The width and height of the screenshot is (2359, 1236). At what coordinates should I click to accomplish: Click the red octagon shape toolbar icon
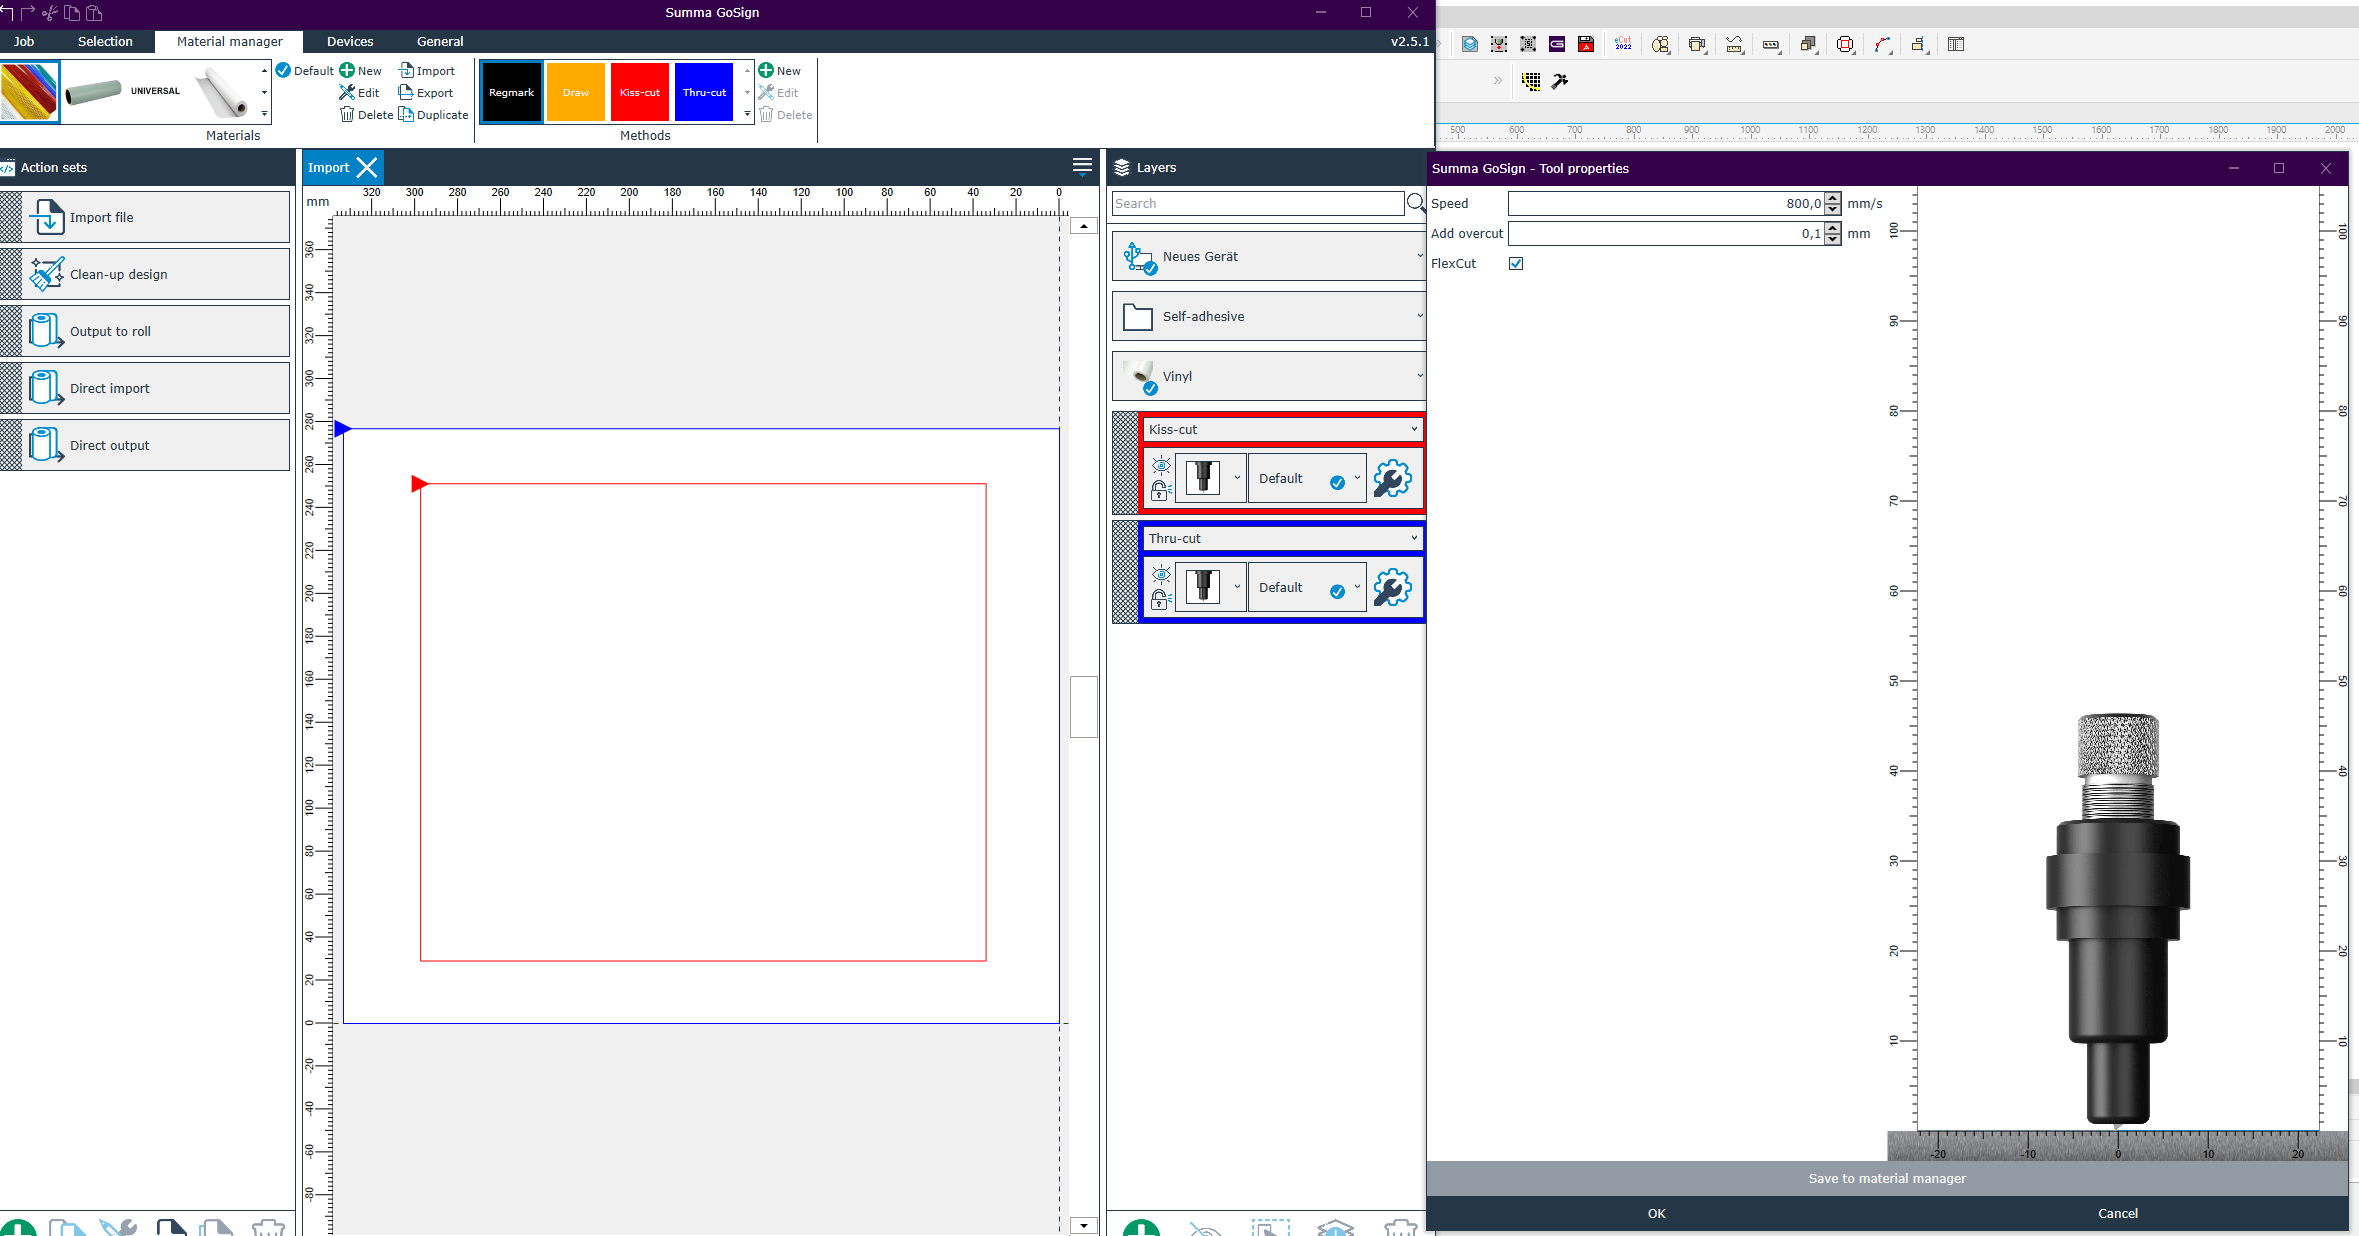[1846, 44]
